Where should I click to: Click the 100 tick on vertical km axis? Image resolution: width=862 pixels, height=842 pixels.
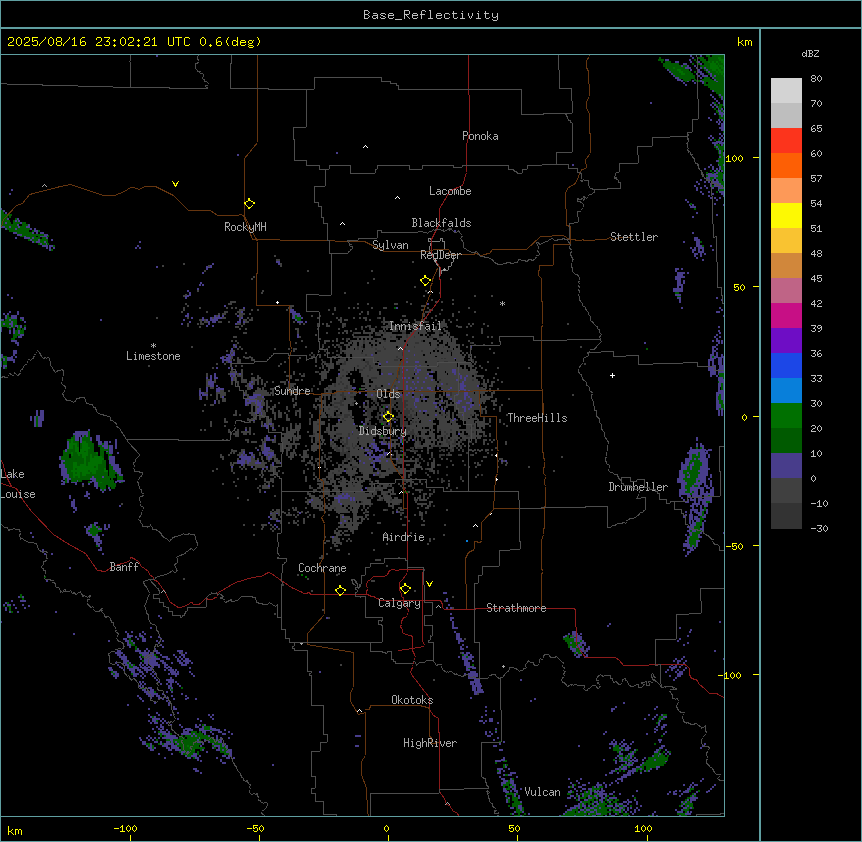(734, 158)
